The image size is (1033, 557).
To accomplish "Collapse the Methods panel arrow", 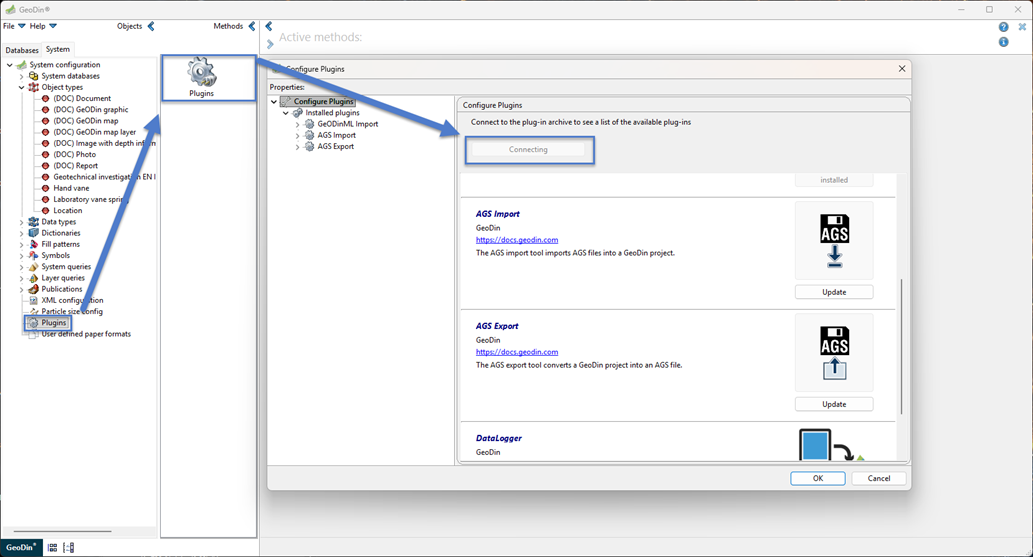I will (x=252, y=26).
